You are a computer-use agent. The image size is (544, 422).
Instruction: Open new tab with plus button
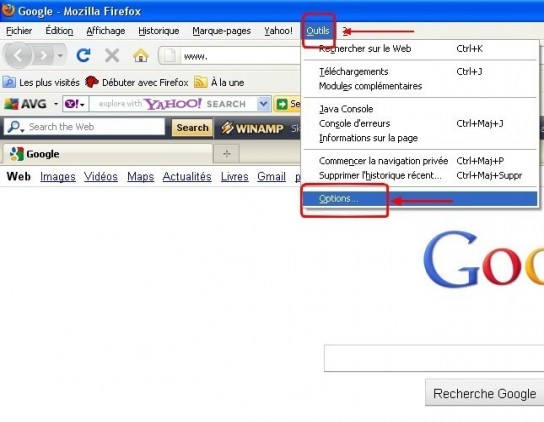(x=227, y=154)
